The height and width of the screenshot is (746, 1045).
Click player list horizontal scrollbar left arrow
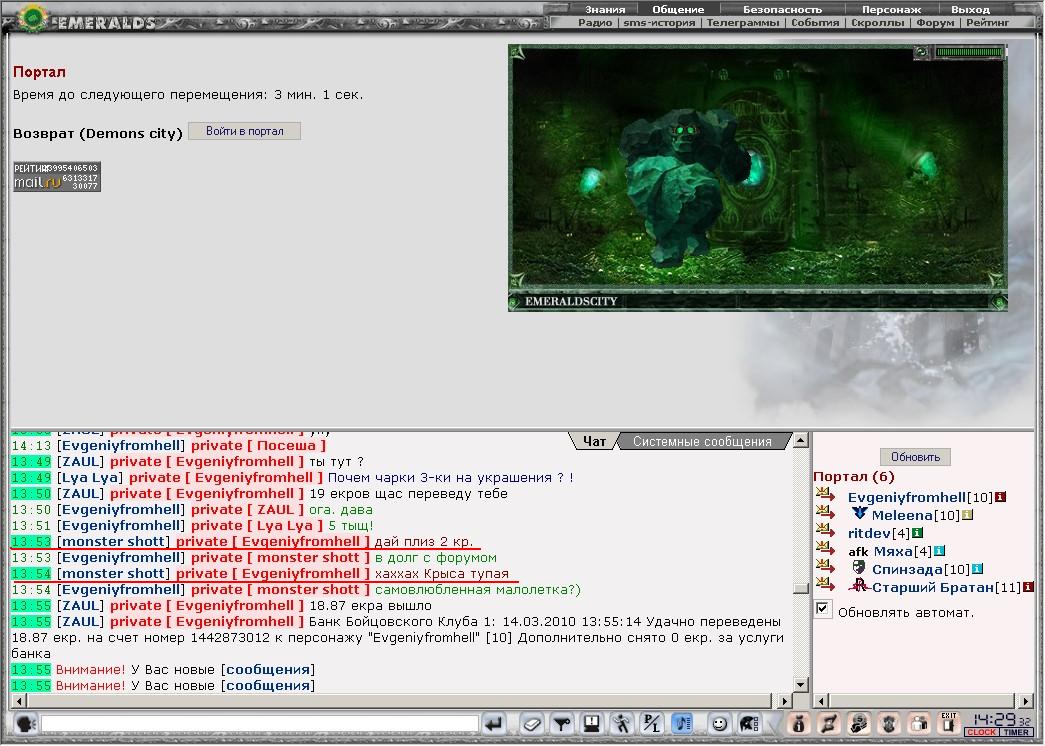pos(820,701)
